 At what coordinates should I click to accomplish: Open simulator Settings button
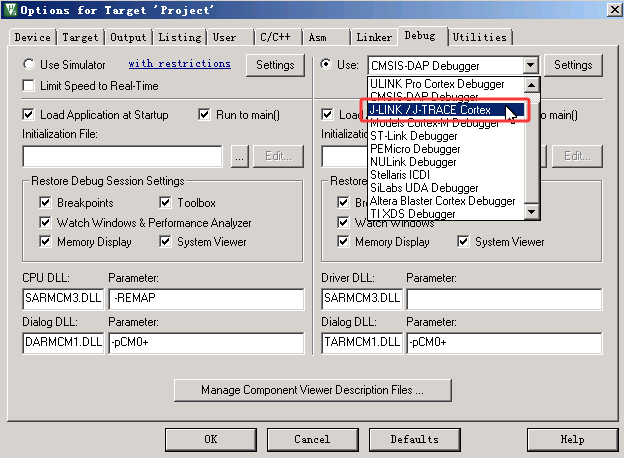click(275, 65)
